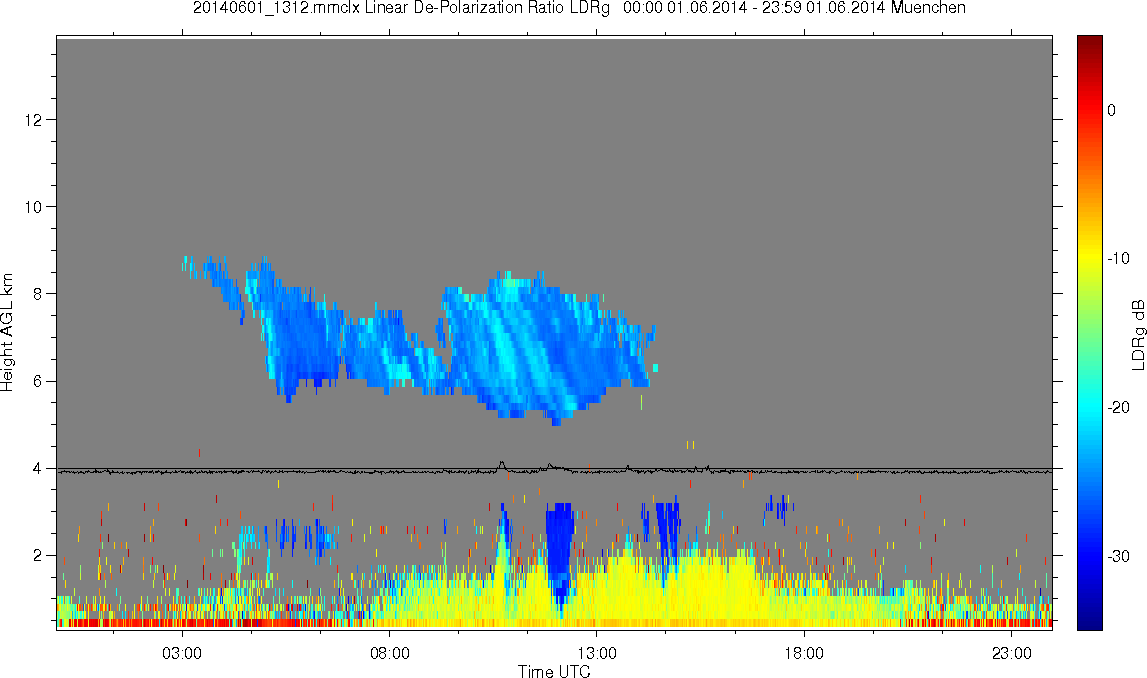Click the 18:00 time tick label

pyautogui.click(x=804, y=653)
